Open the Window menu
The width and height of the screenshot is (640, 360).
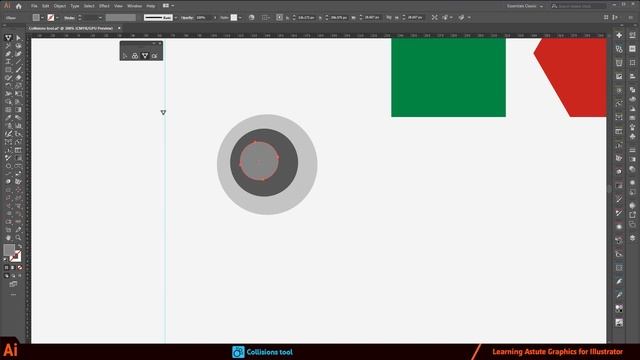click(134, 6)
